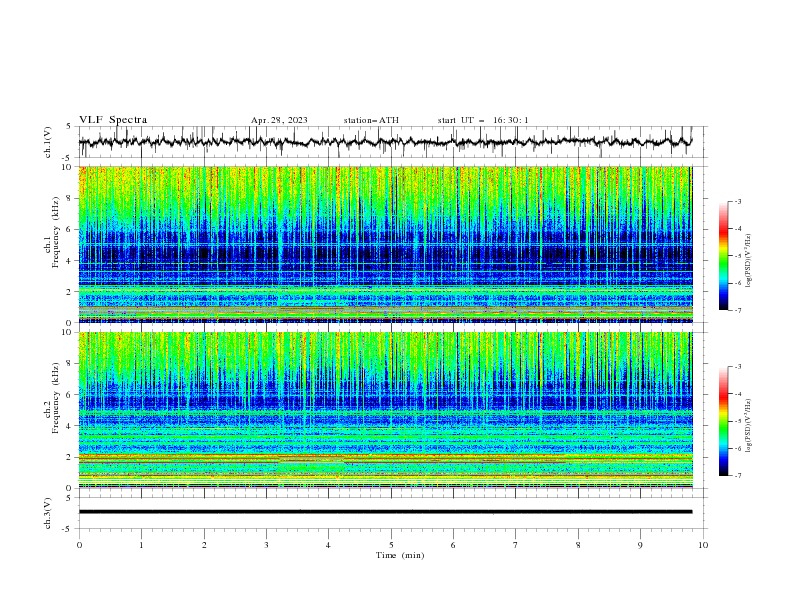The width and height of the screenshot is (792, 612).
Task: Select the date text 'Apr. 28, 2023'
Action: click(x=279, y=120)
